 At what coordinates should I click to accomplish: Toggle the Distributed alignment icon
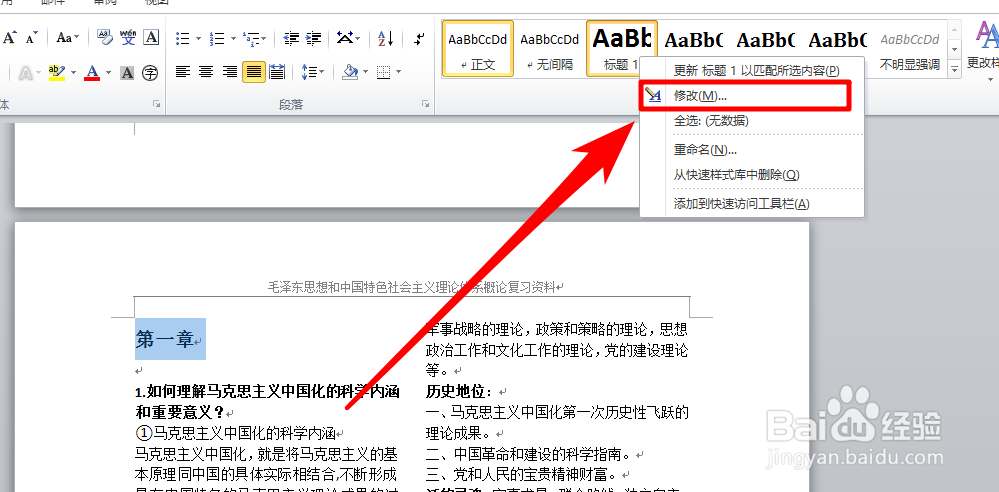tap(277, 72)
